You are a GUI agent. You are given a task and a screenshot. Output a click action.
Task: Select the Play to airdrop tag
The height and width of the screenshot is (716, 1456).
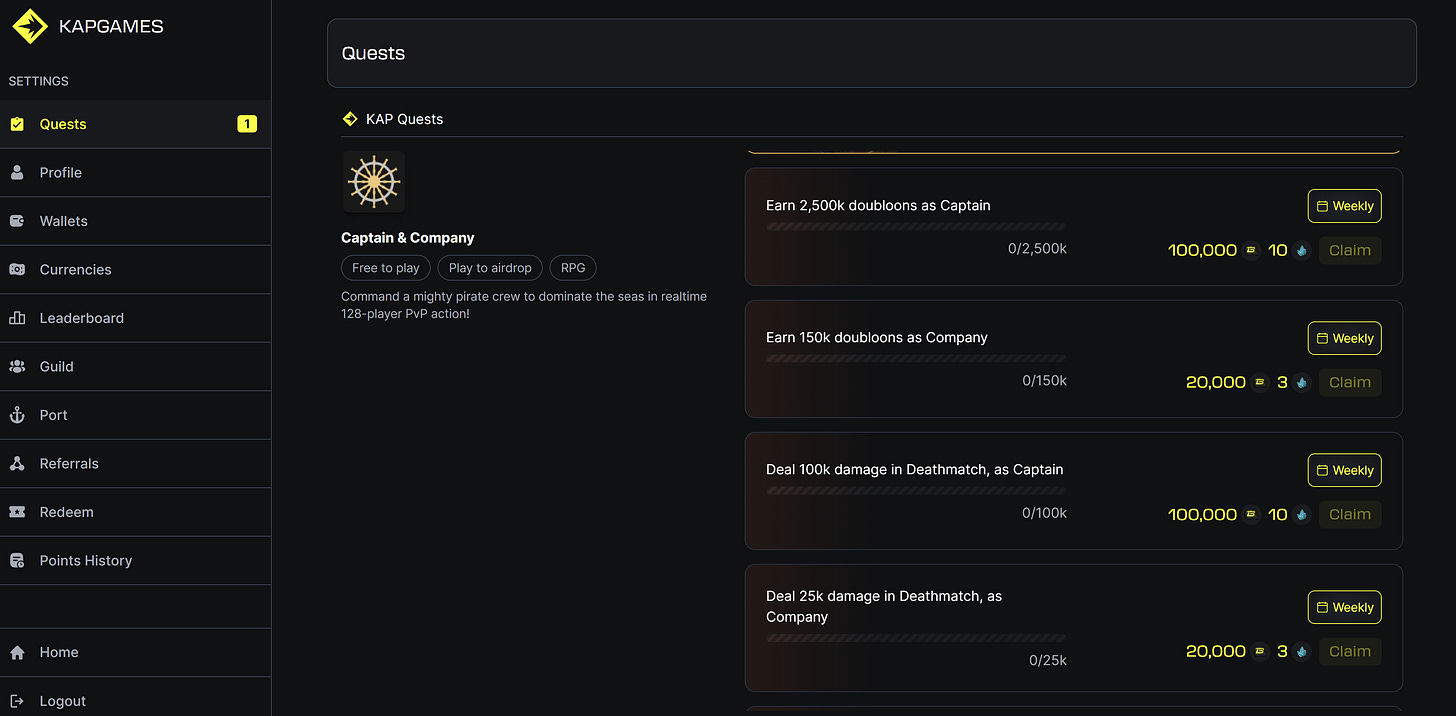click(490, 268)
